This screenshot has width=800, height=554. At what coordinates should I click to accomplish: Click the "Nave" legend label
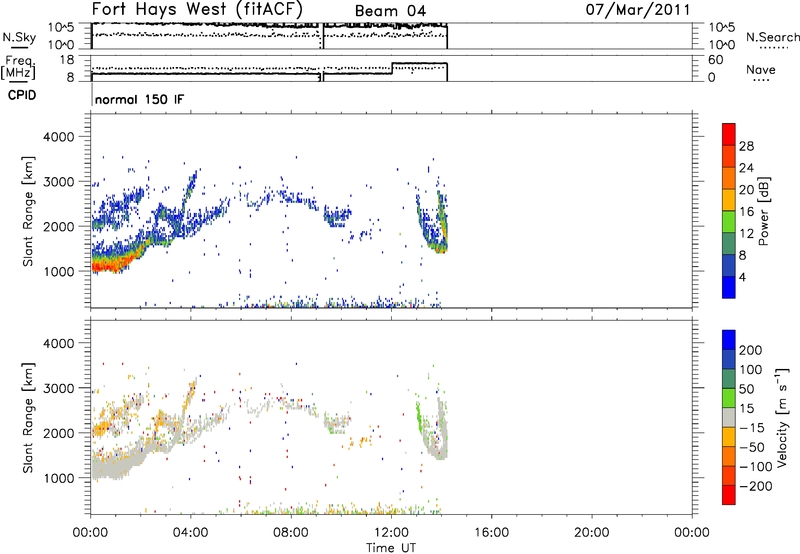(x=760, y=70)
